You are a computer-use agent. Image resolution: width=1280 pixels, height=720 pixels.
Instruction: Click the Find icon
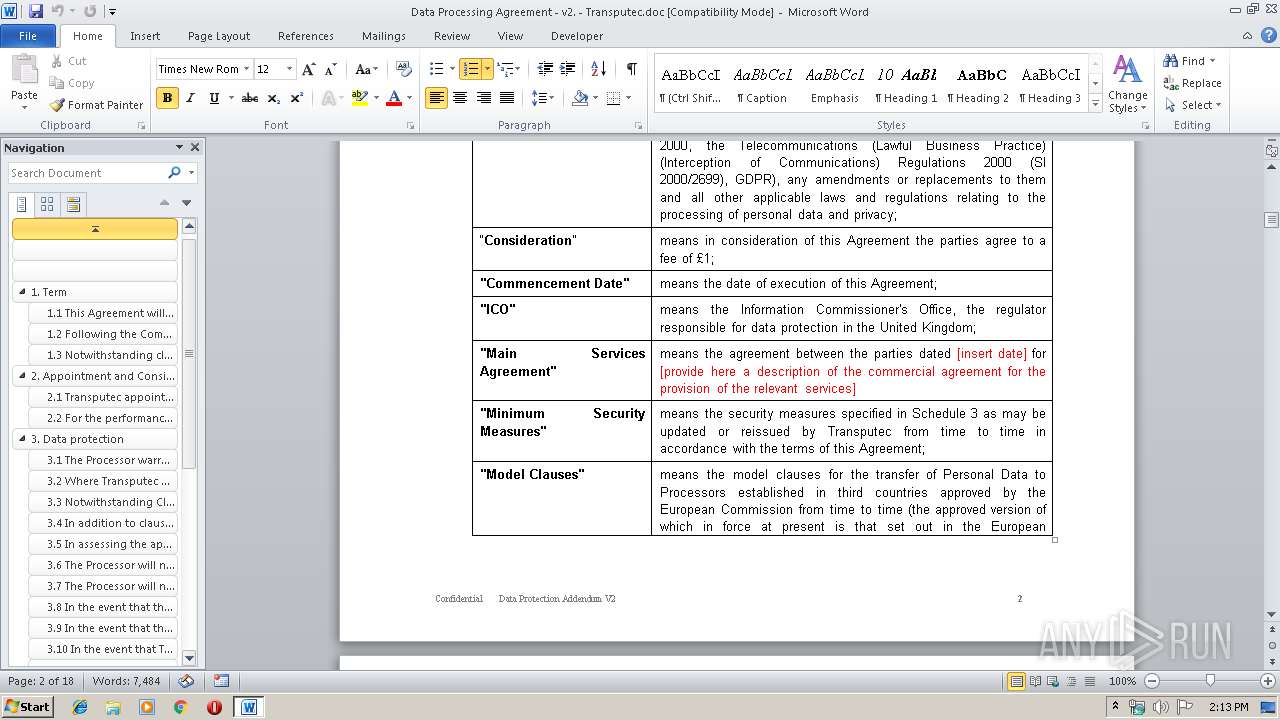pos(1171,61)
